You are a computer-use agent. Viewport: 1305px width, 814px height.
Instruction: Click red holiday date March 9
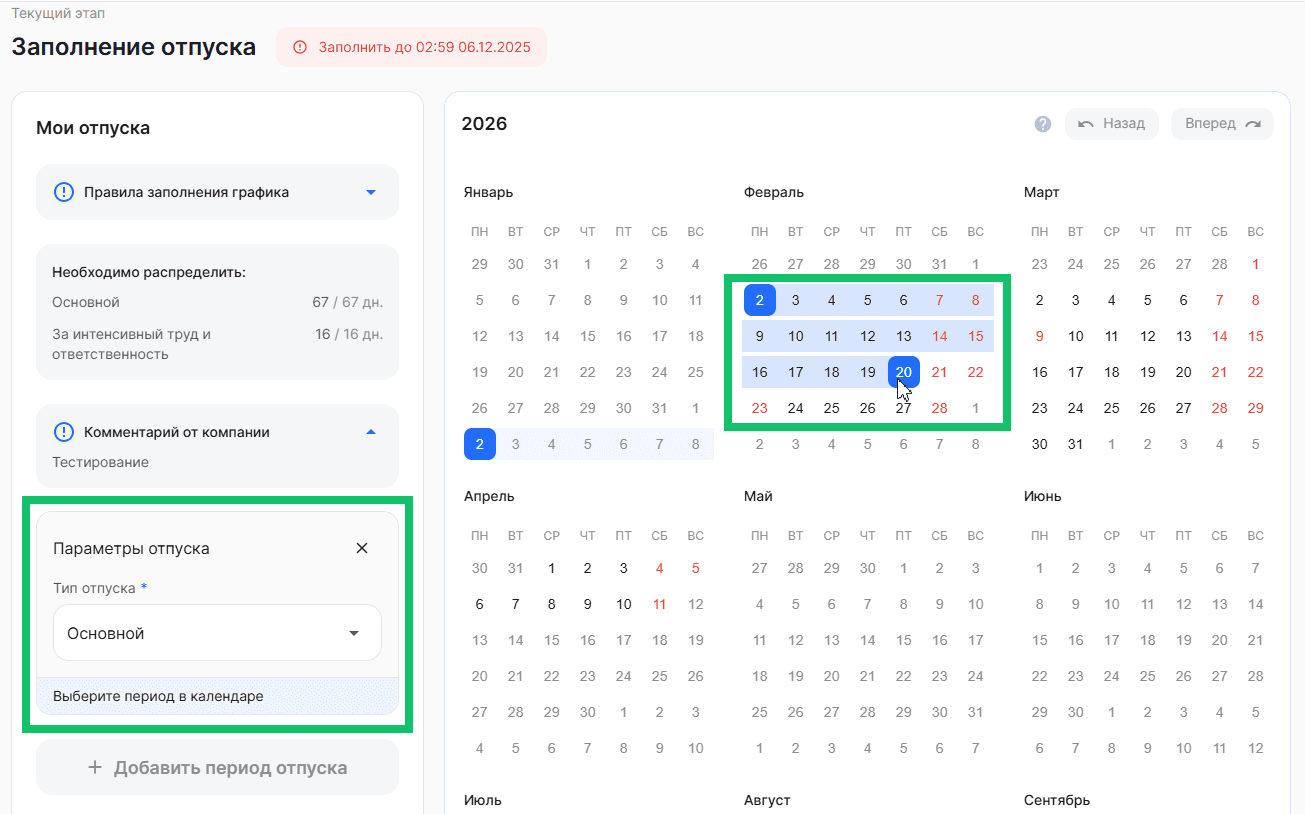click(x=1040, y=336)
